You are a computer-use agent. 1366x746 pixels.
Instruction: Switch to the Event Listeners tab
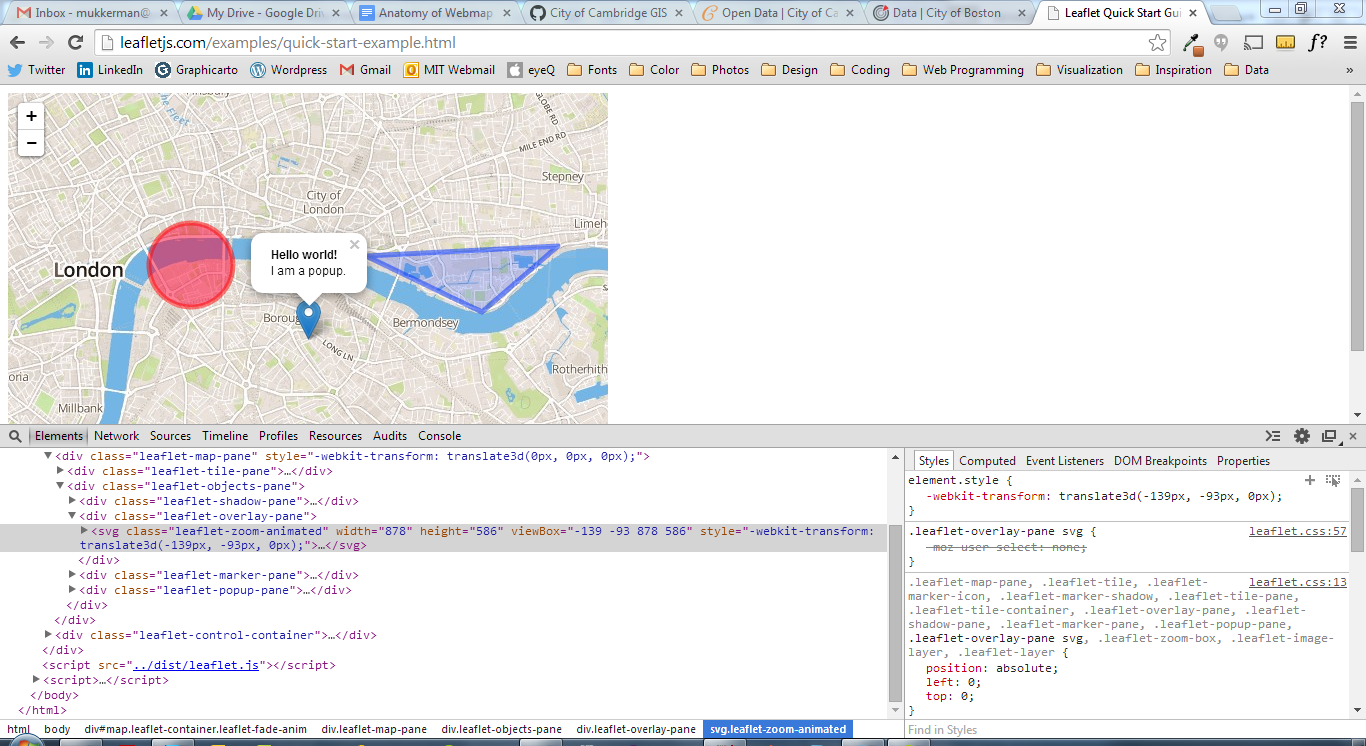coord(1065,461)
